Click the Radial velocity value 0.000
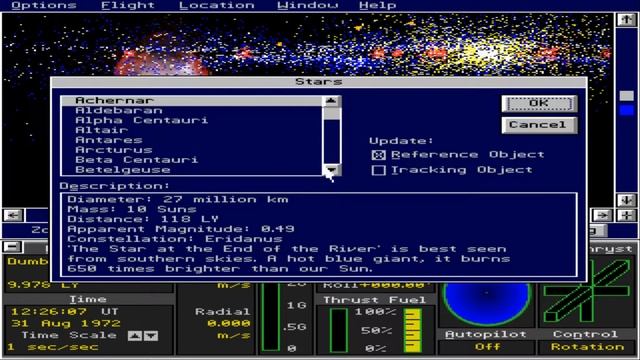This screenshot has width=640, height=360. pos(229,323)
